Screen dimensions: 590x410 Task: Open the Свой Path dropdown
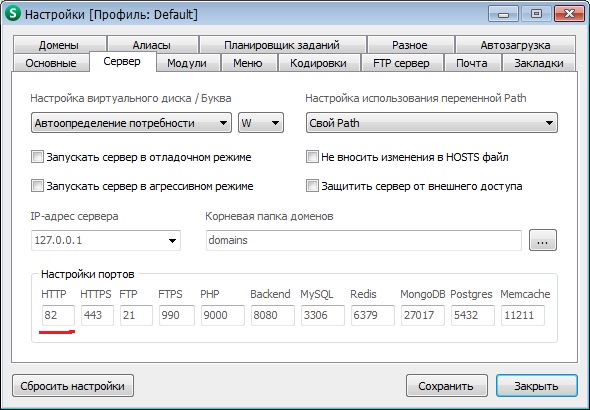point(432,123)
